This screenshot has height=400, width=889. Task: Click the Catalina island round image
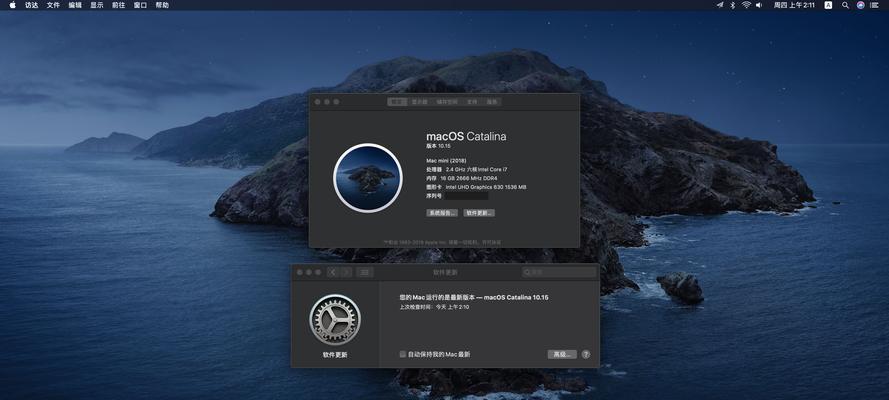[368, 178]
